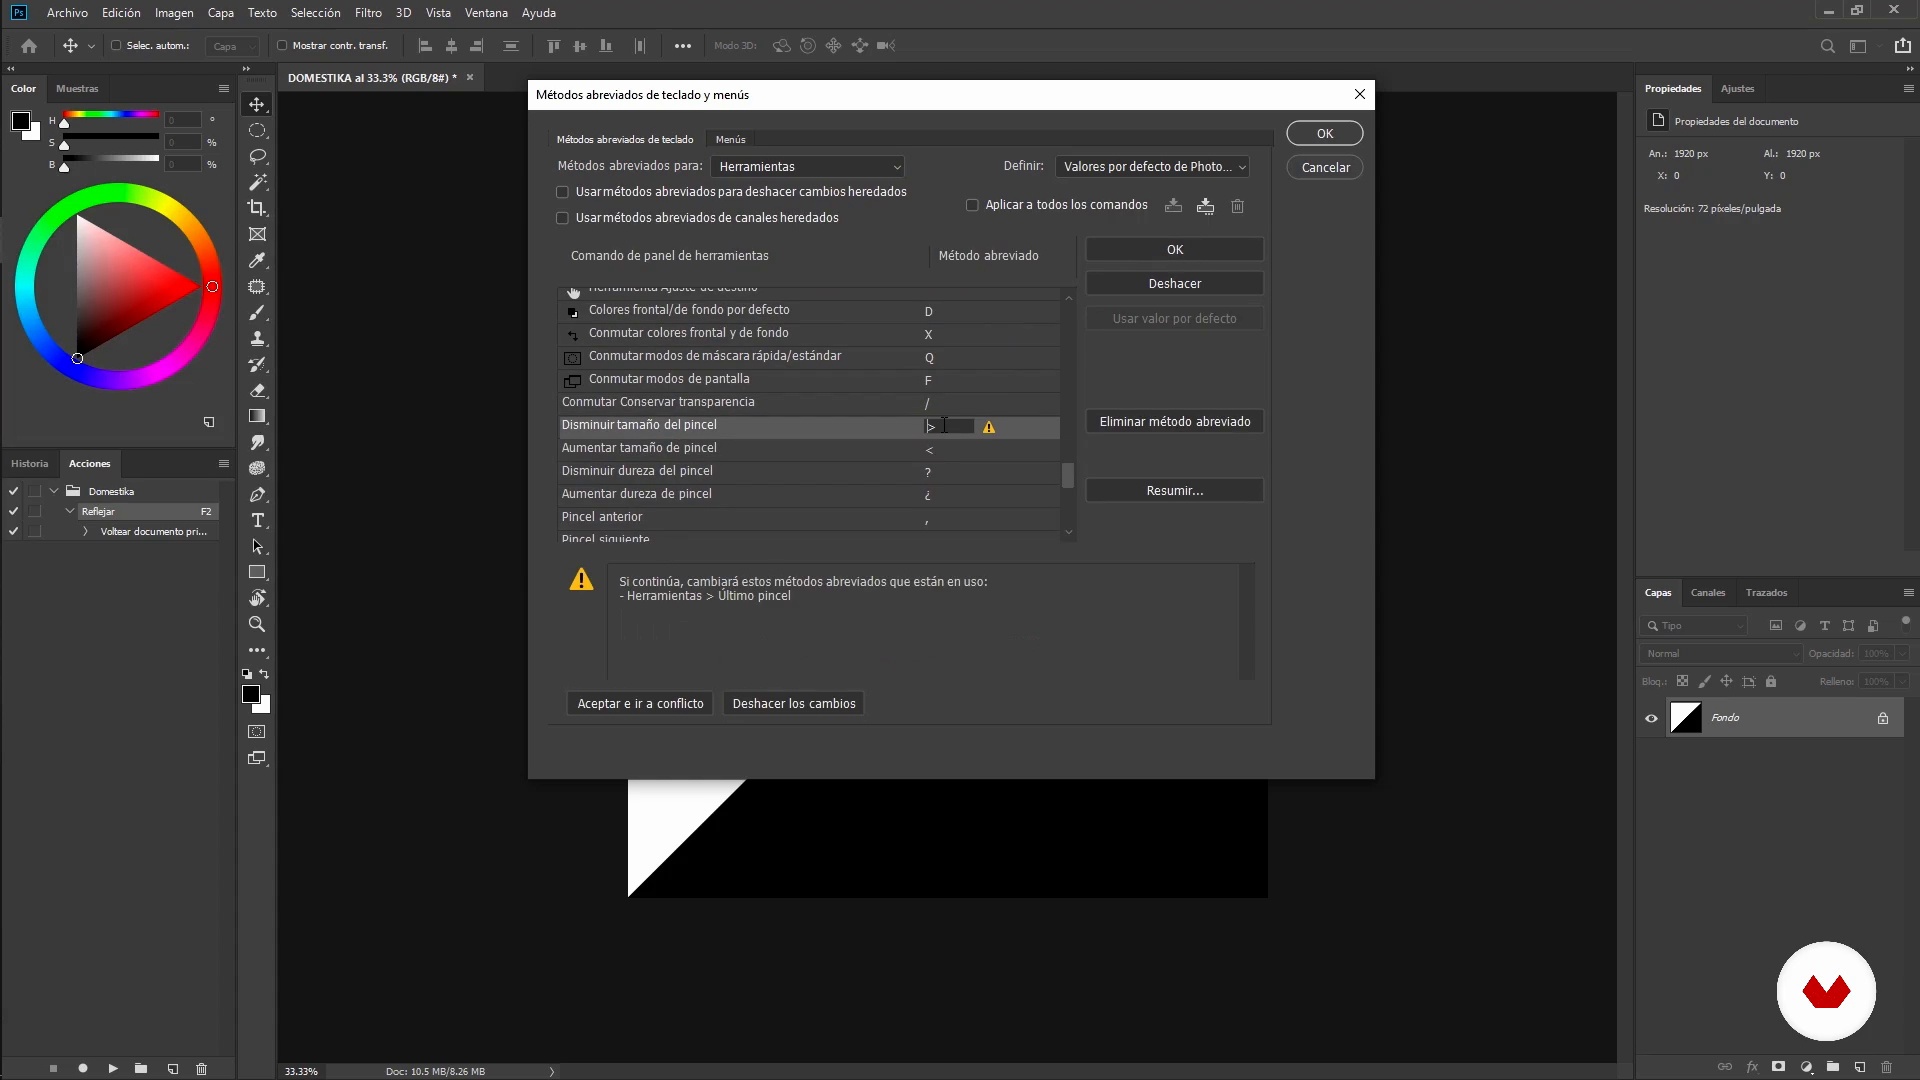Click Cancelar button in dialog

1325,168
